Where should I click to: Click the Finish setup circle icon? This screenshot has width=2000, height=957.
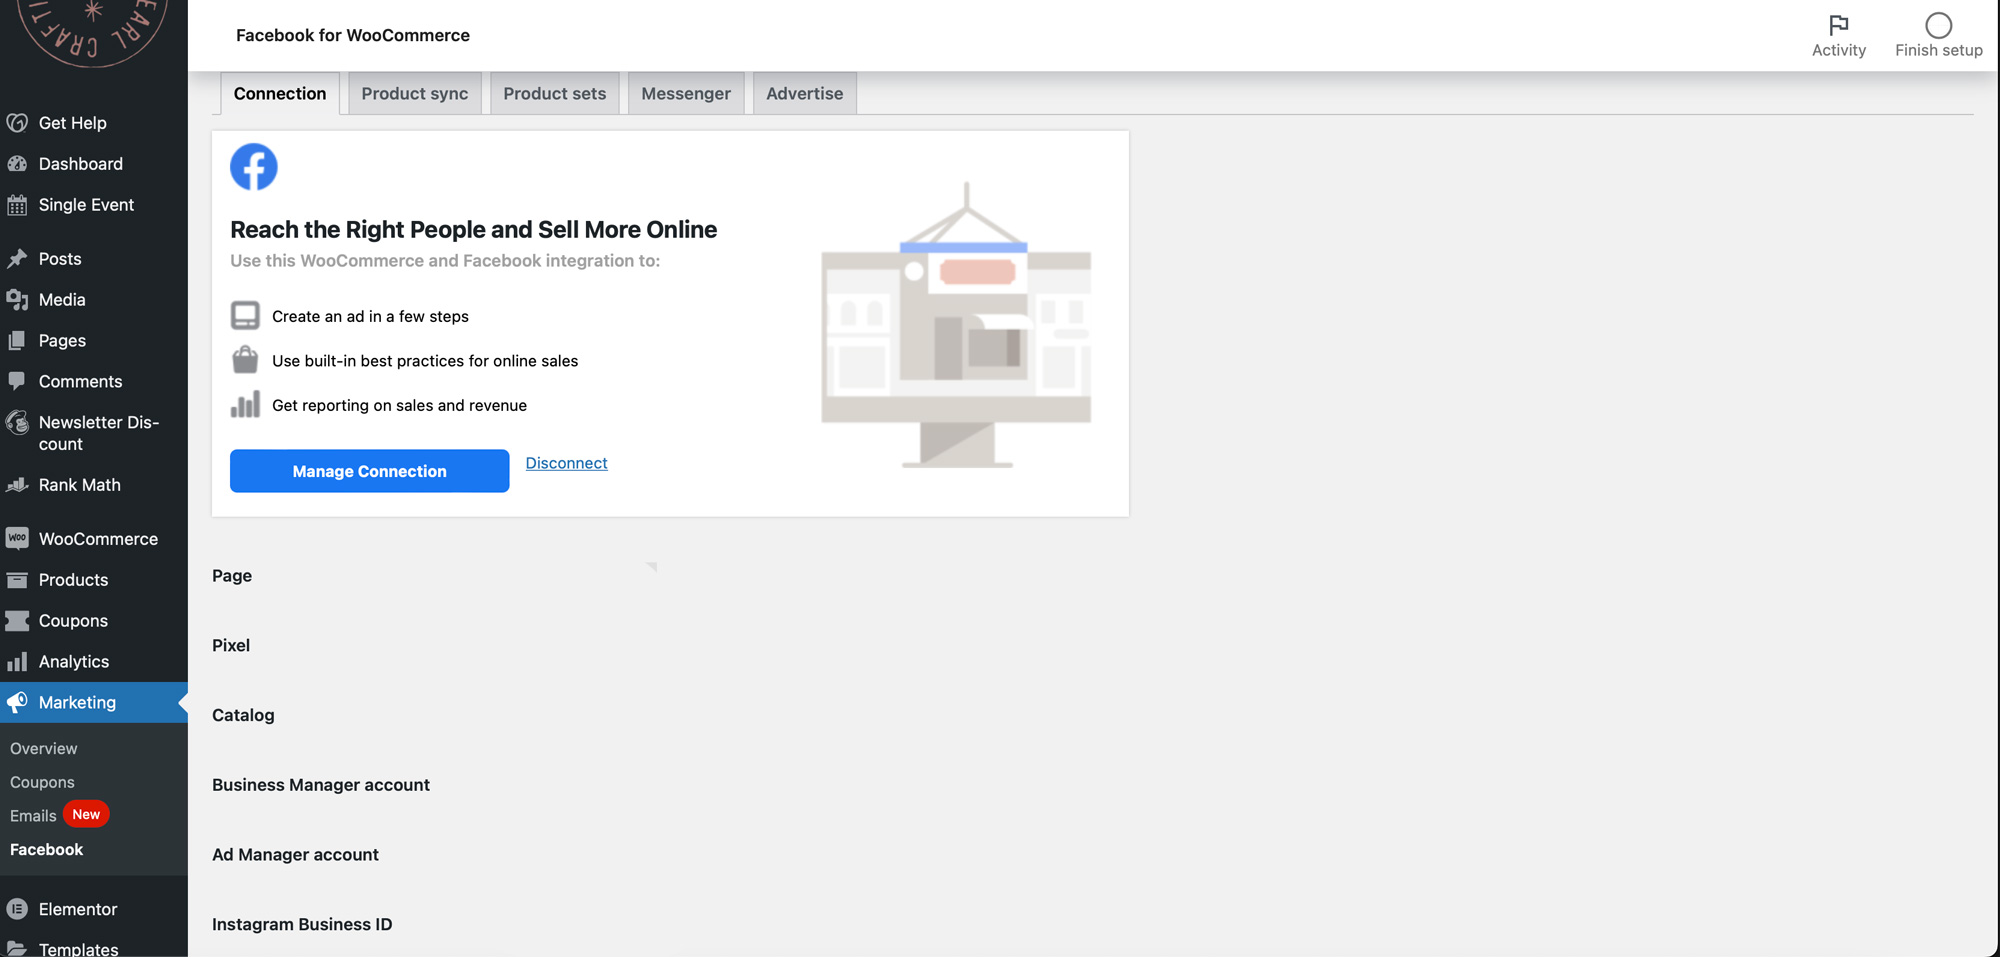click(1938, 25)
